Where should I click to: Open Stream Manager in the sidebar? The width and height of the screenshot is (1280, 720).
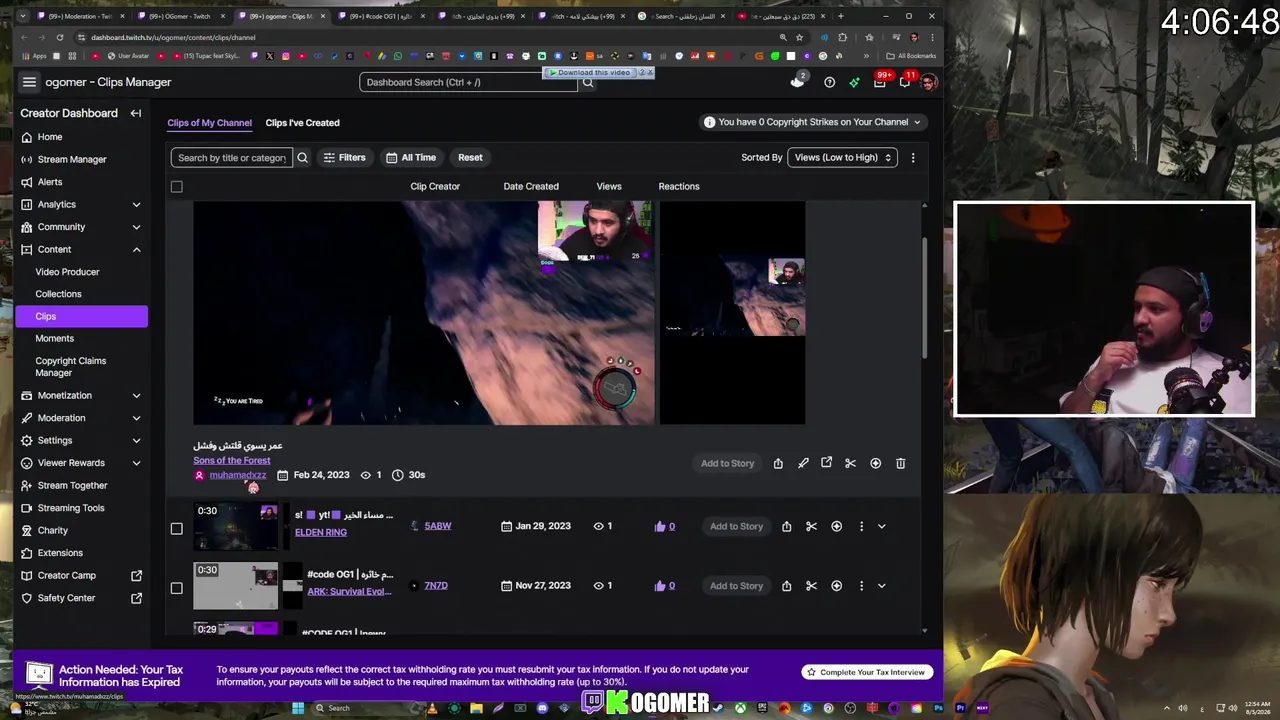tap(72, 159)
